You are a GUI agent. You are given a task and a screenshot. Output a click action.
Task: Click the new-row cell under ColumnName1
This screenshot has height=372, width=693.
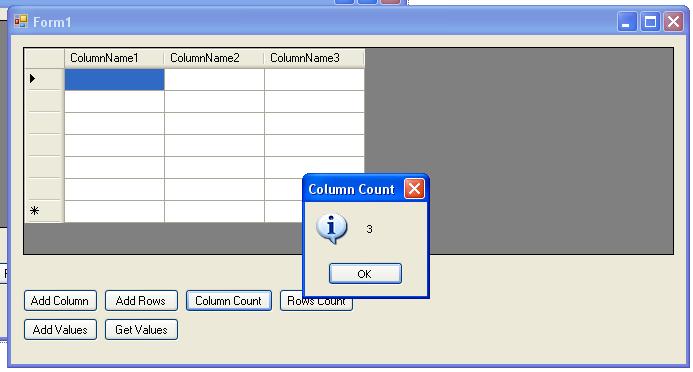(x=114, y=212)
